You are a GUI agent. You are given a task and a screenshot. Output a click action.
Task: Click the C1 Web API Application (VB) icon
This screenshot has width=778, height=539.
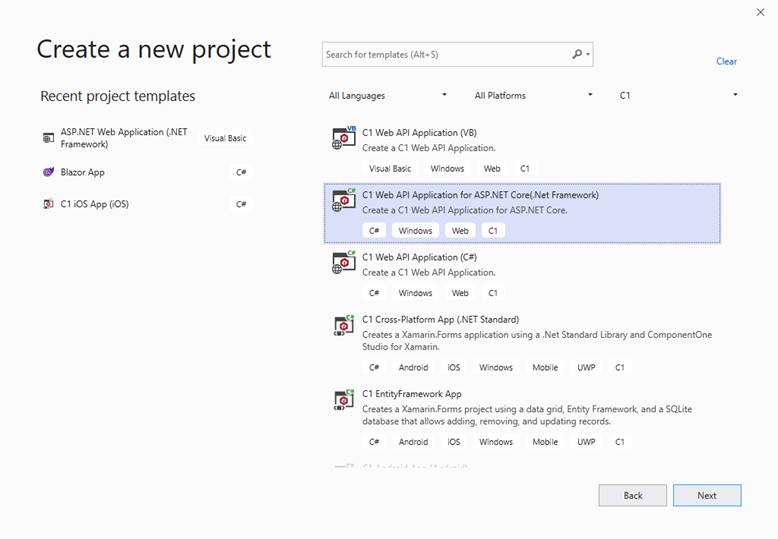tap(344, 138)
